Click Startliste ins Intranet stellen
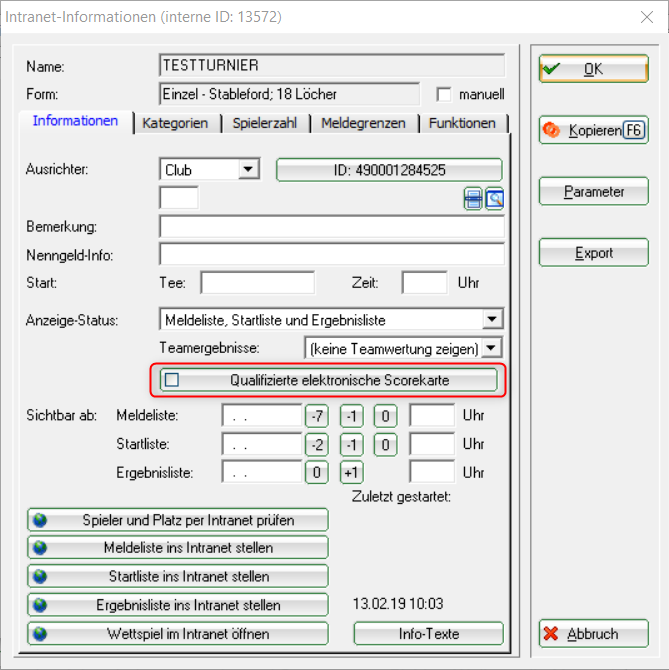Screen dimensions: 669x670 [x=178, y=576]
